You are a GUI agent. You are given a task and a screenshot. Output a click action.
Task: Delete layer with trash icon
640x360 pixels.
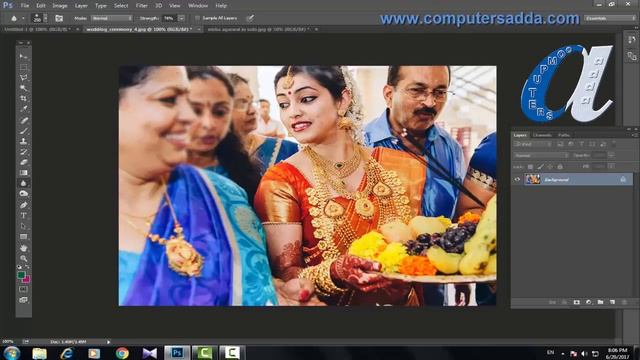[x=624, y=302]
